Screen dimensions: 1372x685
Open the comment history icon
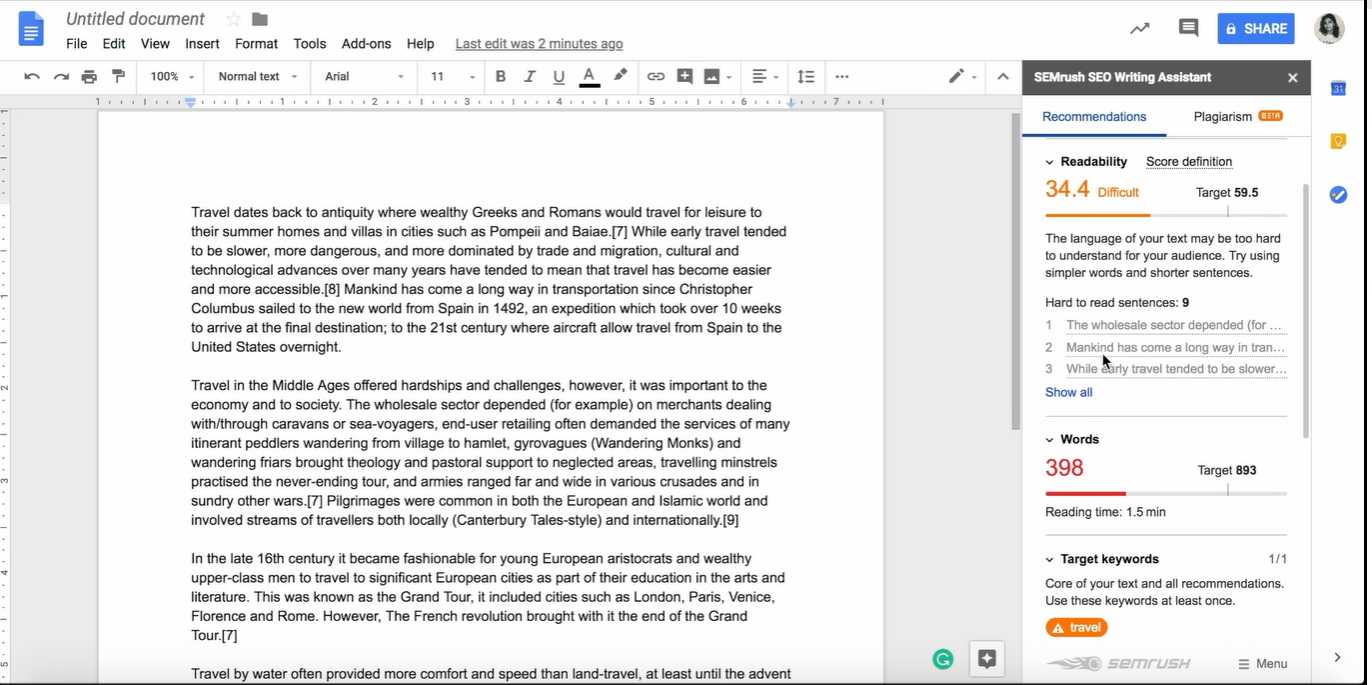click(1188, 28)
